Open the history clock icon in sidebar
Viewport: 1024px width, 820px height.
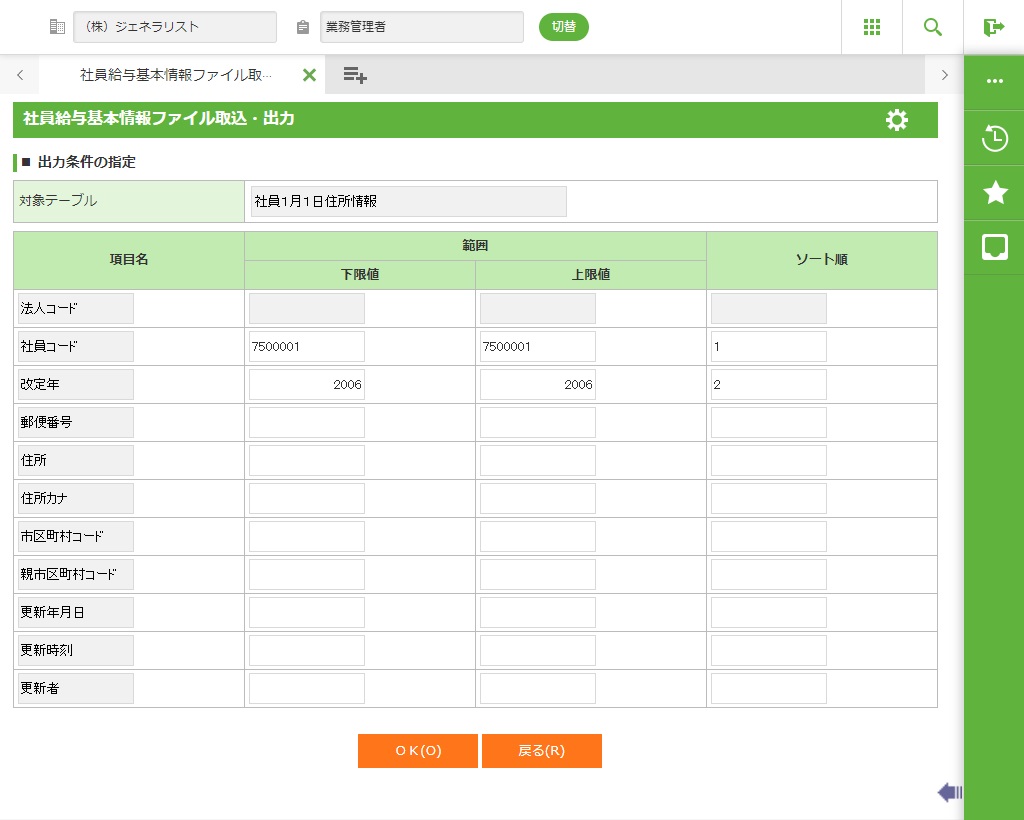click(995, 138)
